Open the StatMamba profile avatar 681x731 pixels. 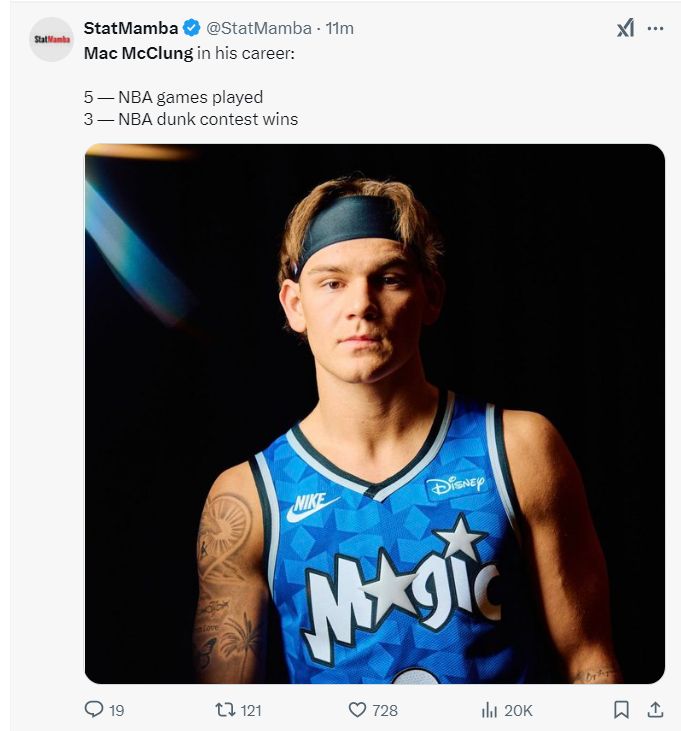(x=51, y=39)
